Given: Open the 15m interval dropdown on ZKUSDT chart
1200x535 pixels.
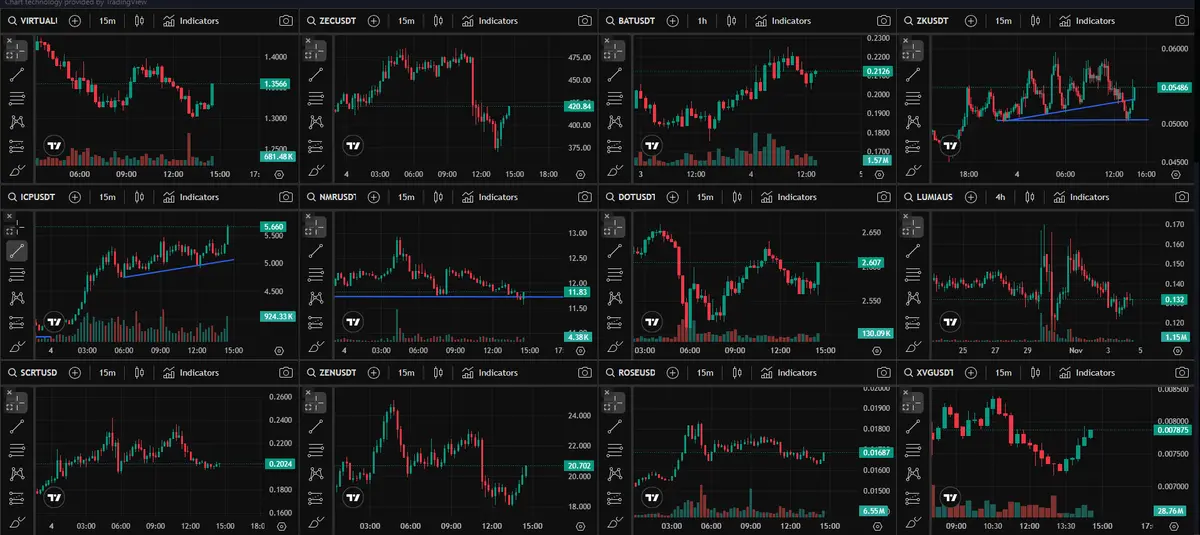Looking at the screenshot, I should click(1005, 20).
